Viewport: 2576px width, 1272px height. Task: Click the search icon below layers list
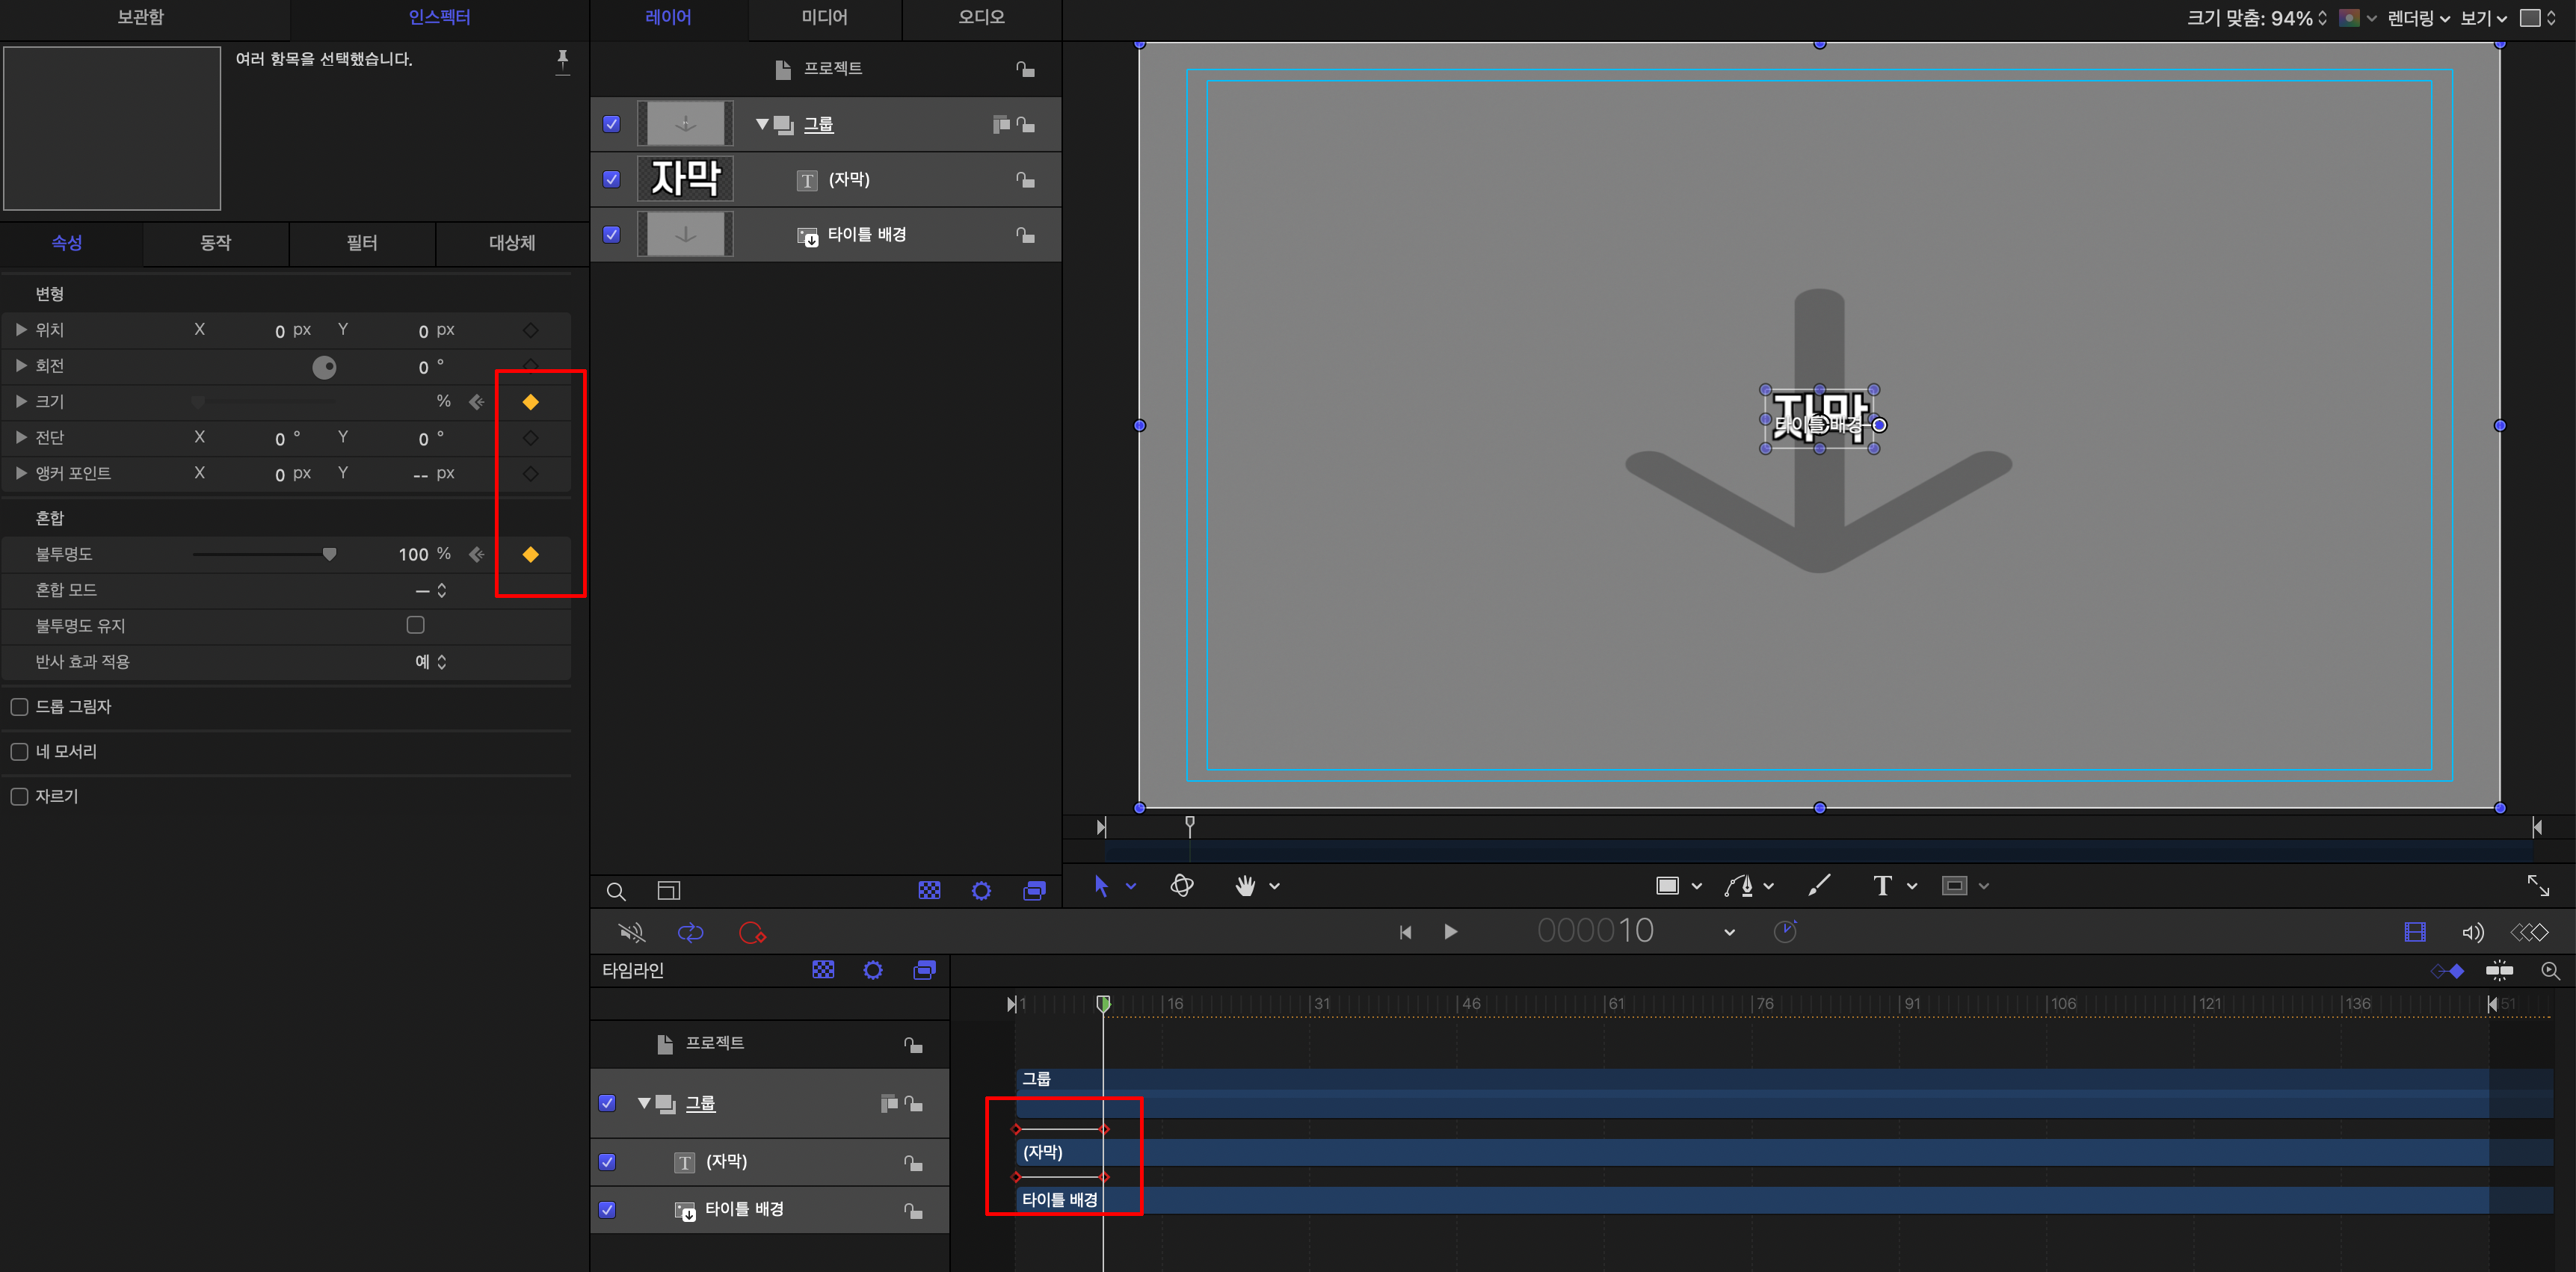pyautogui.click(x=616, y=891)
